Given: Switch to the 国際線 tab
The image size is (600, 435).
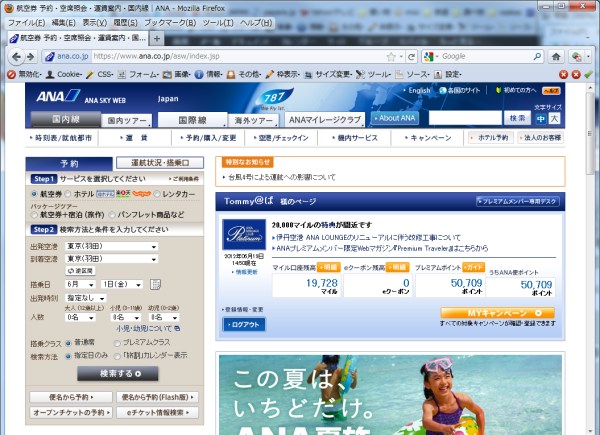Looking at the screenshot, I should point(192,120).
